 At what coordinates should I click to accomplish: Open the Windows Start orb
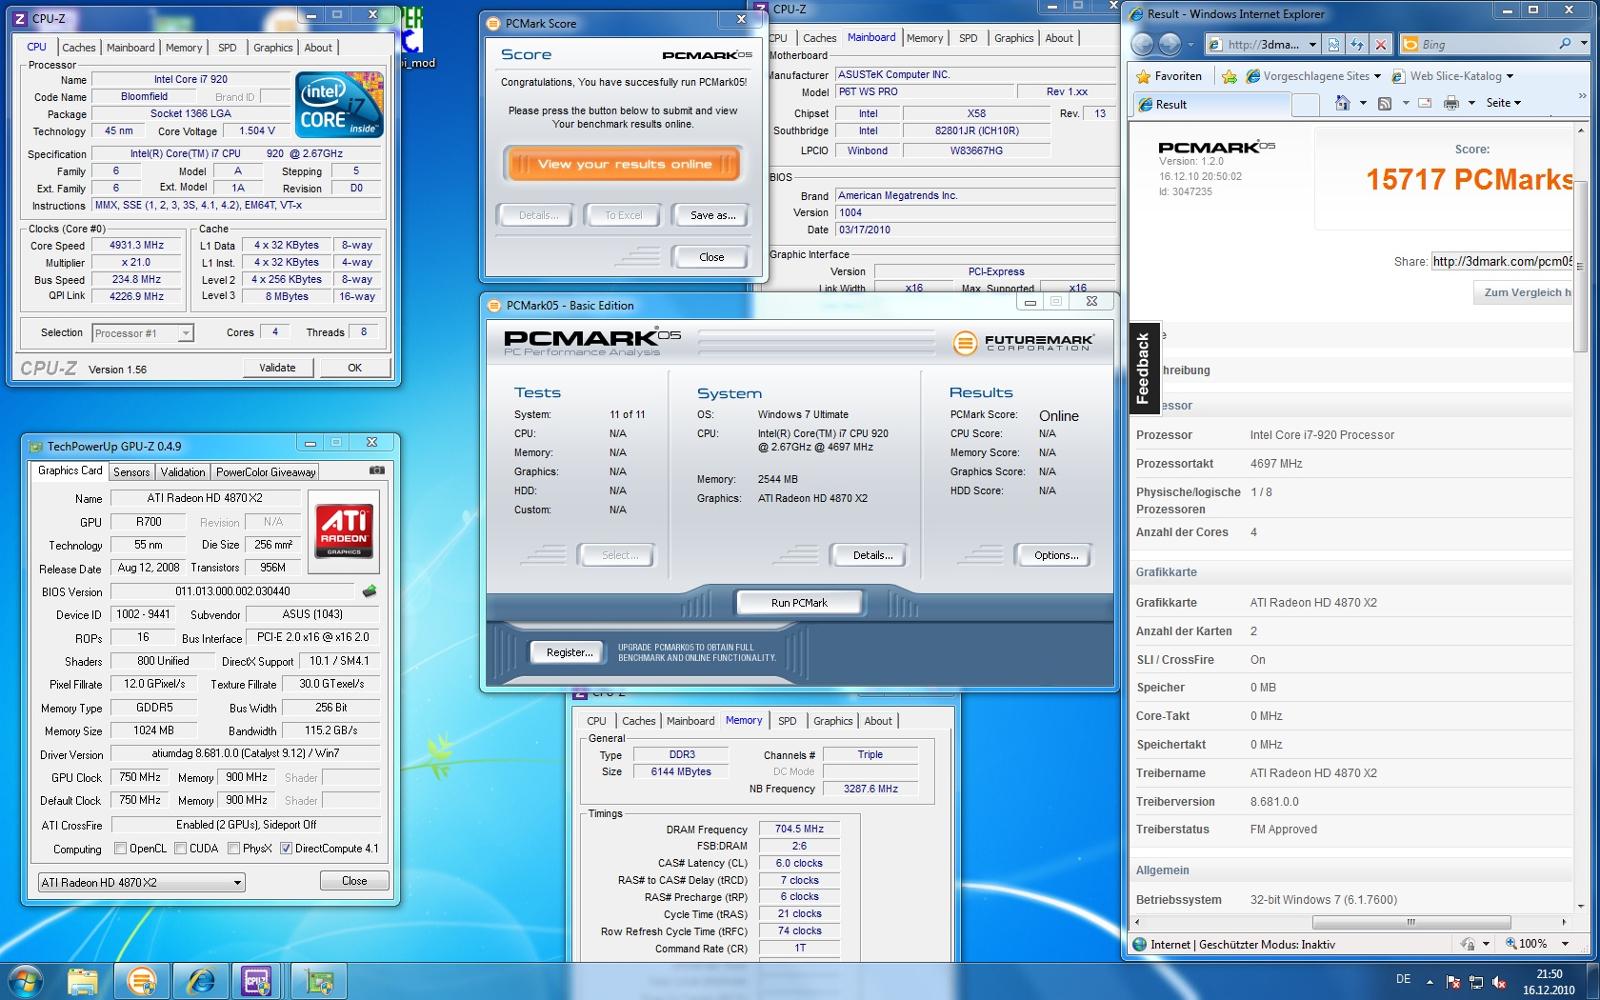[x=24, y=981]
